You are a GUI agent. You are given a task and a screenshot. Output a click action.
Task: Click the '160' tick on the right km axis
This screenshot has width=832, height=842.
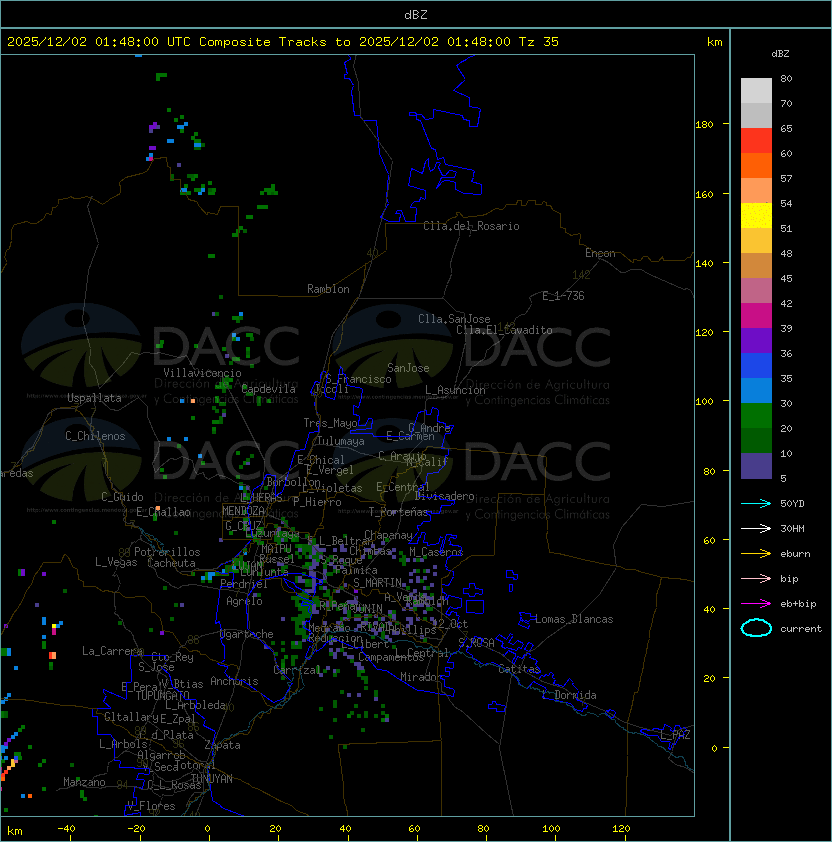[x=704, y=194]
